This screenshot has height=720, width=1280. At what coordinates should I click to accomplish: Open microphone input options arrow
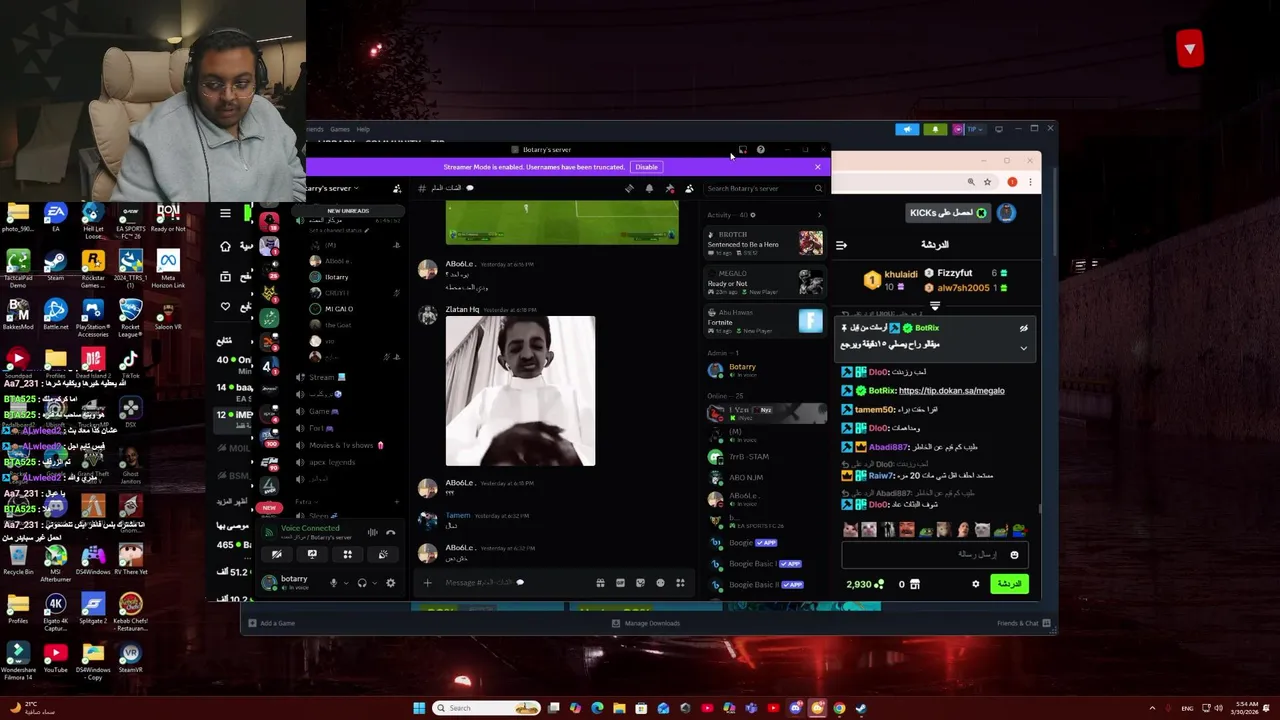(x=346, y=583)
